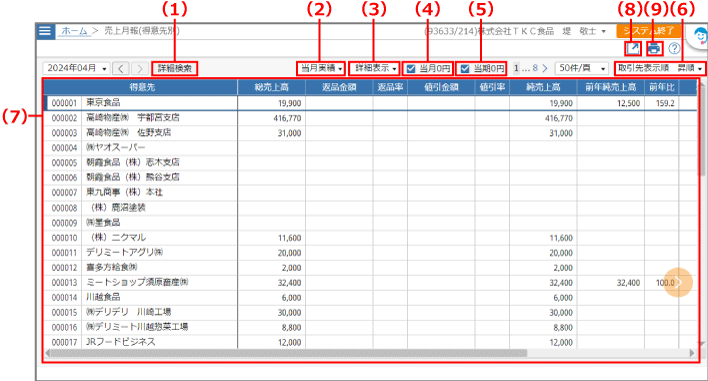Sort by the 純売上高 column header
The width and height of the screenshot is (708, 381).
pyautogui.click(x=543, y=87)
